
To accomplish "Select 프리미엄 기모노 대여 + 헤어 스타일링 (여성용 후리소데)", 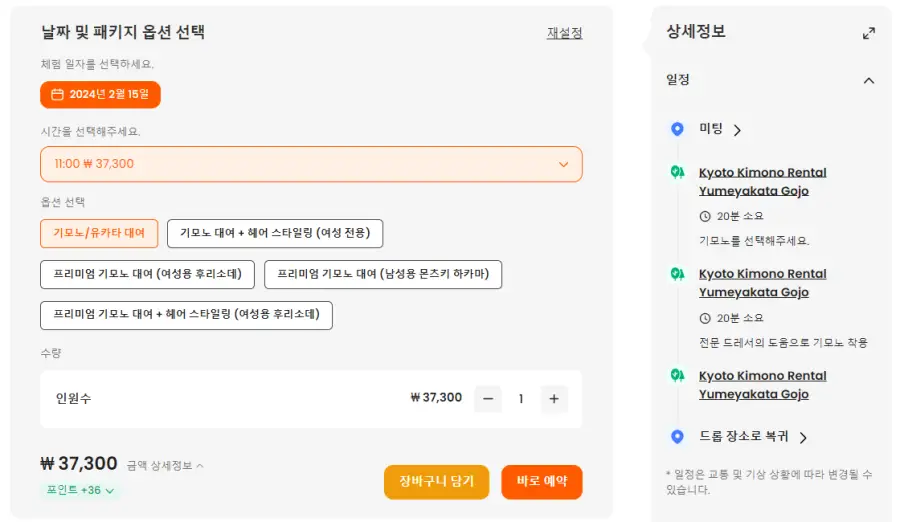I will click(x=187, y=315).
